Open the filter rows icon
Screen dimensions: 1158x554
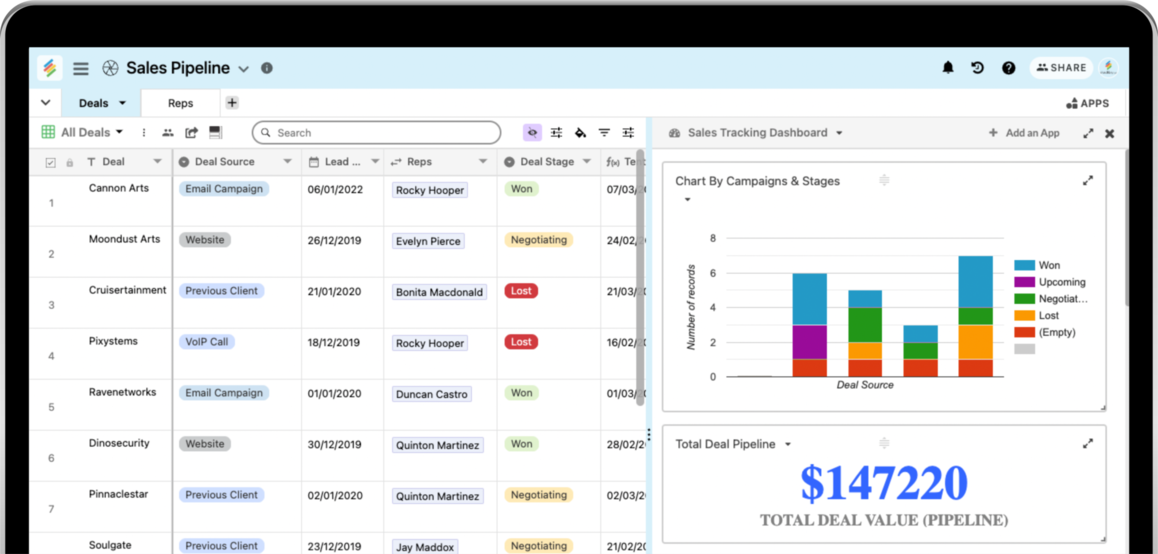point(604,132)
